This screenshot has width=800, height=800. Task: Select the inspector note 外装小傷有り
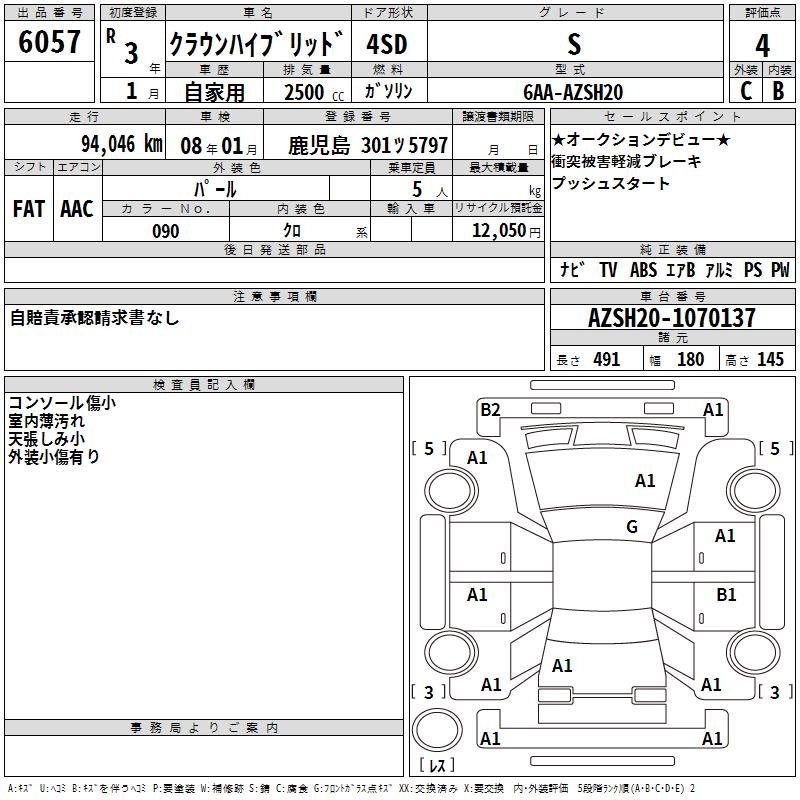[54, 457]
